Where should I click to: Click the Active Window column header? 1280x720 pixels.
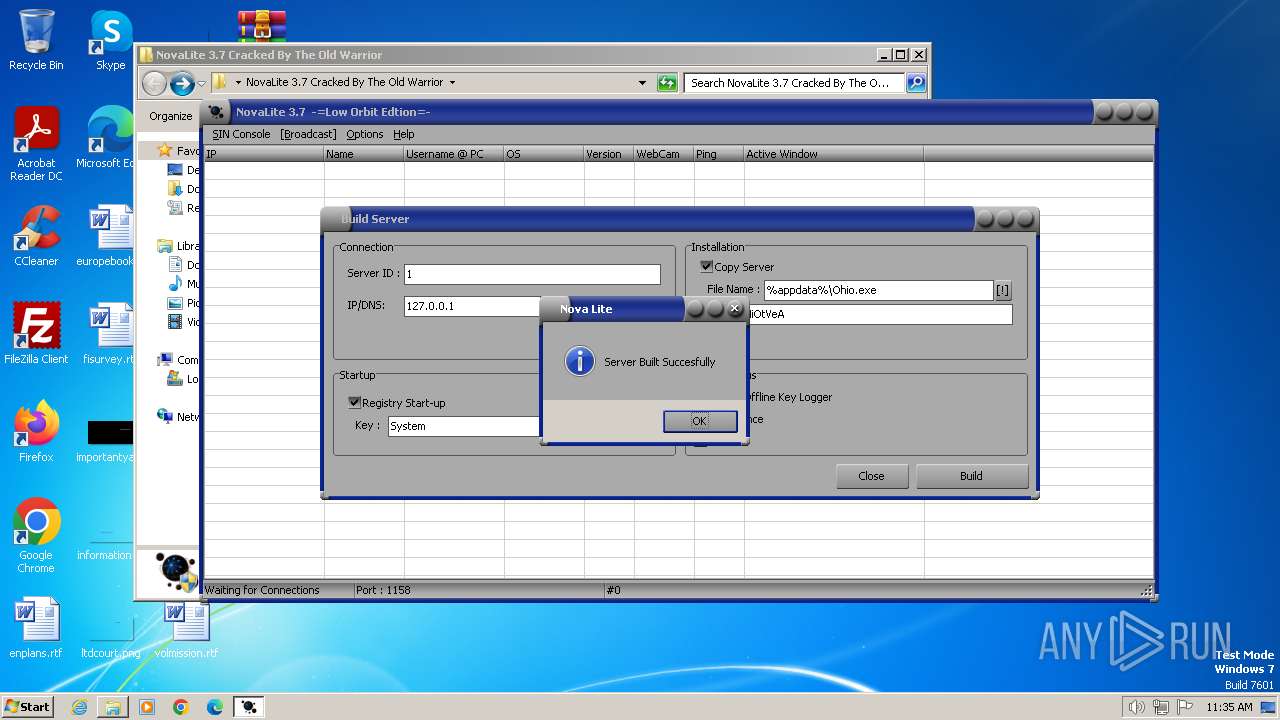coord(834,154)
